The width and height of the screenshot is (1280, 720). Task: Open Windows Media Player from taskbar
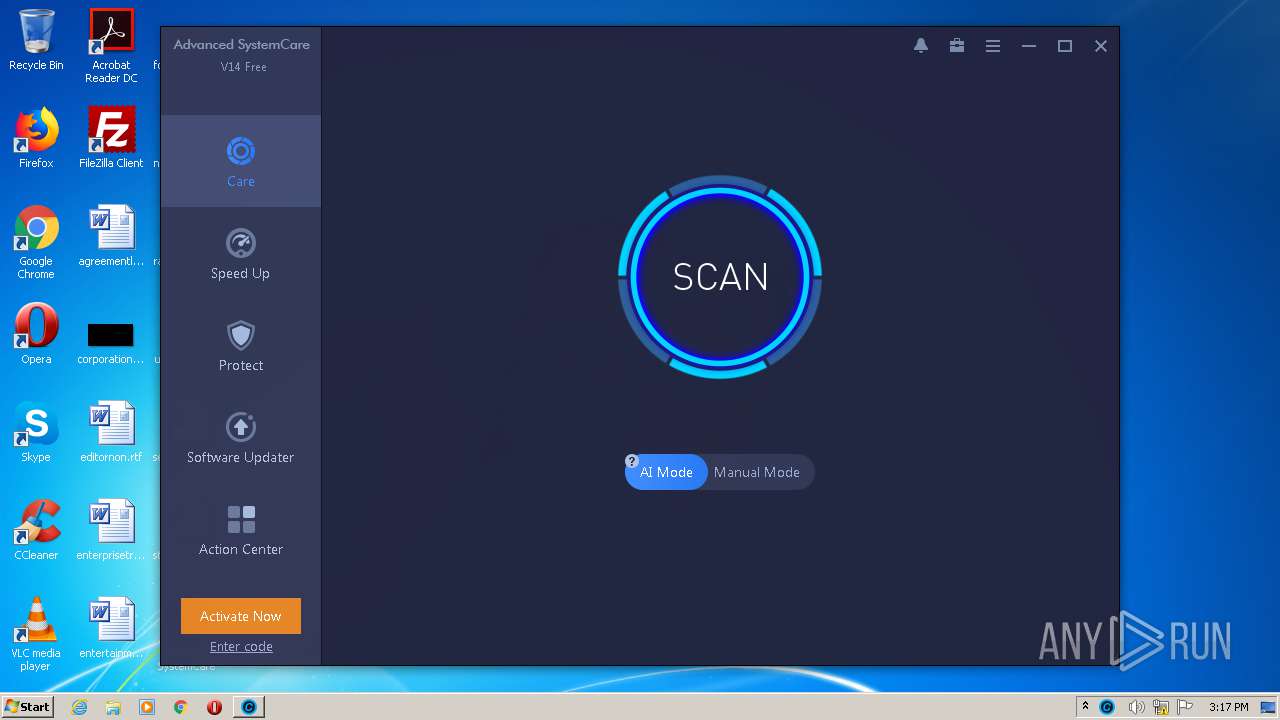point(147,707)
